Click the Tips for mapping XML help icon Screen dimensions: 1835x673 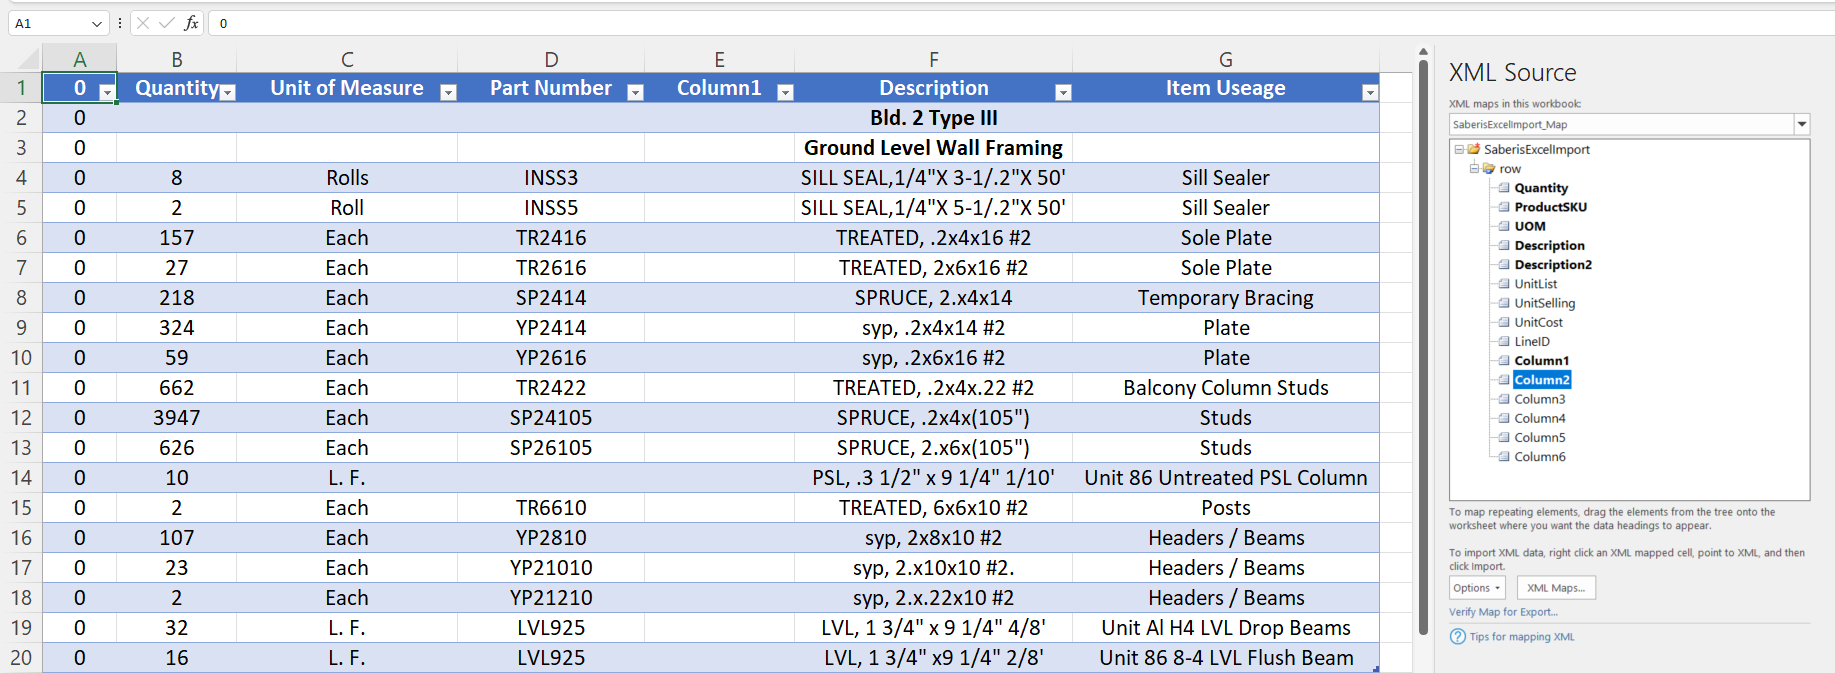[x=1458, y=637]
